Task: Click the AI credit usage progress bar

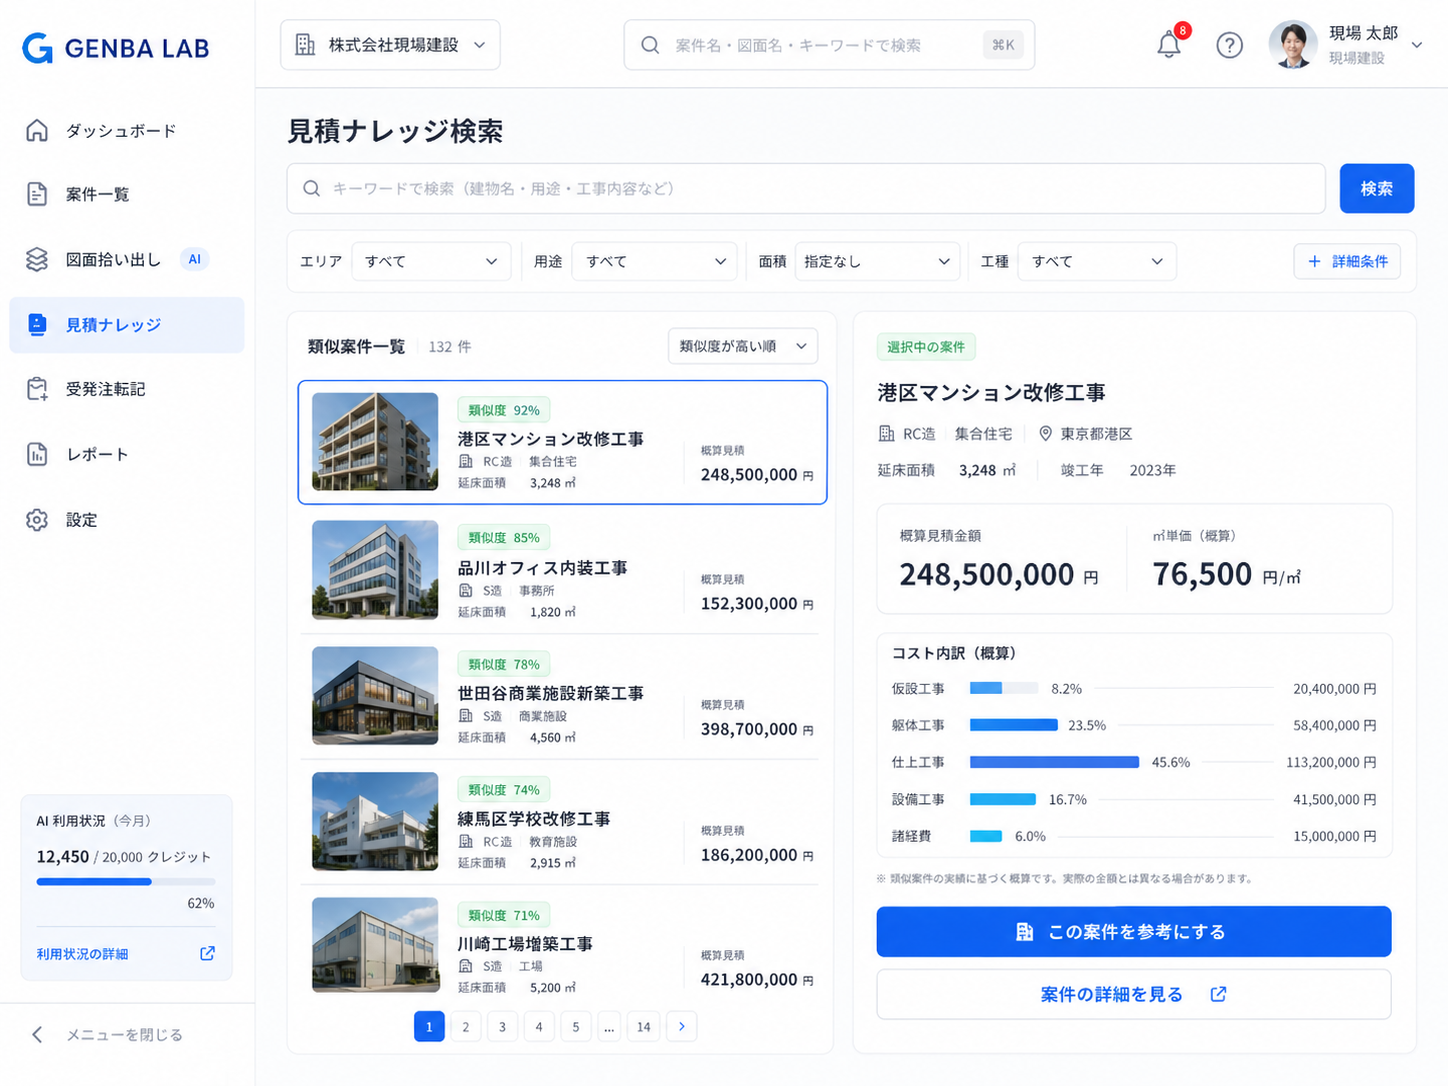Action: click(x=126, y=881)
